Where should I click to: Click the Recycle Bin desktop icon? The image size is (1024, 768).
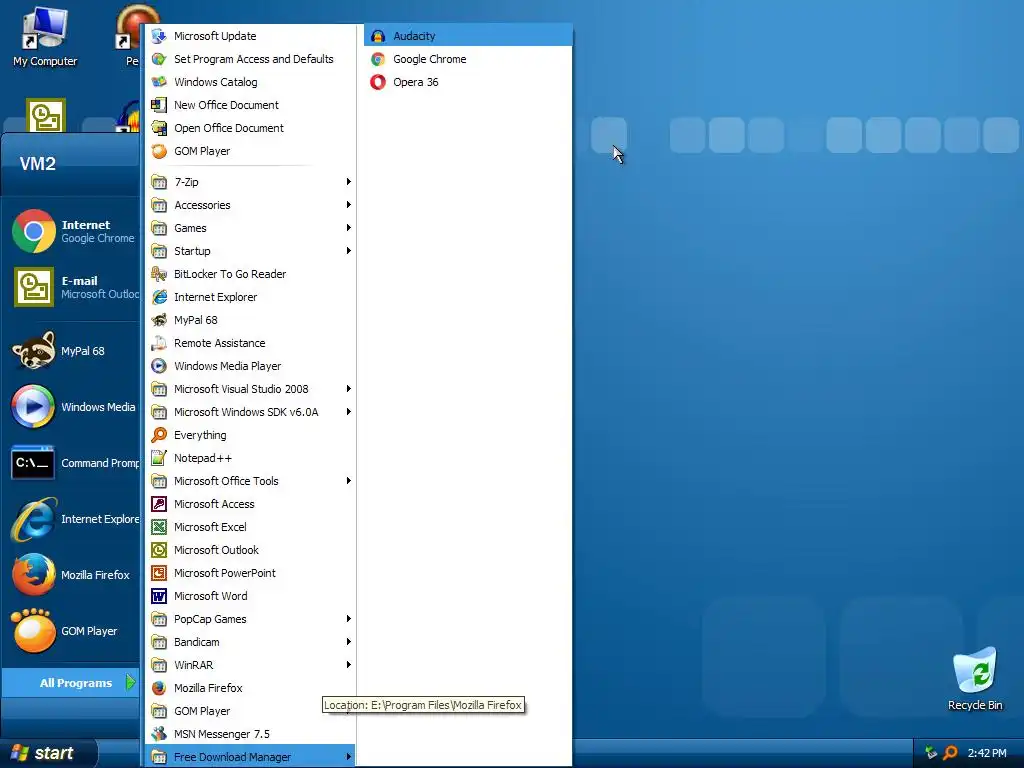[974, 679]
